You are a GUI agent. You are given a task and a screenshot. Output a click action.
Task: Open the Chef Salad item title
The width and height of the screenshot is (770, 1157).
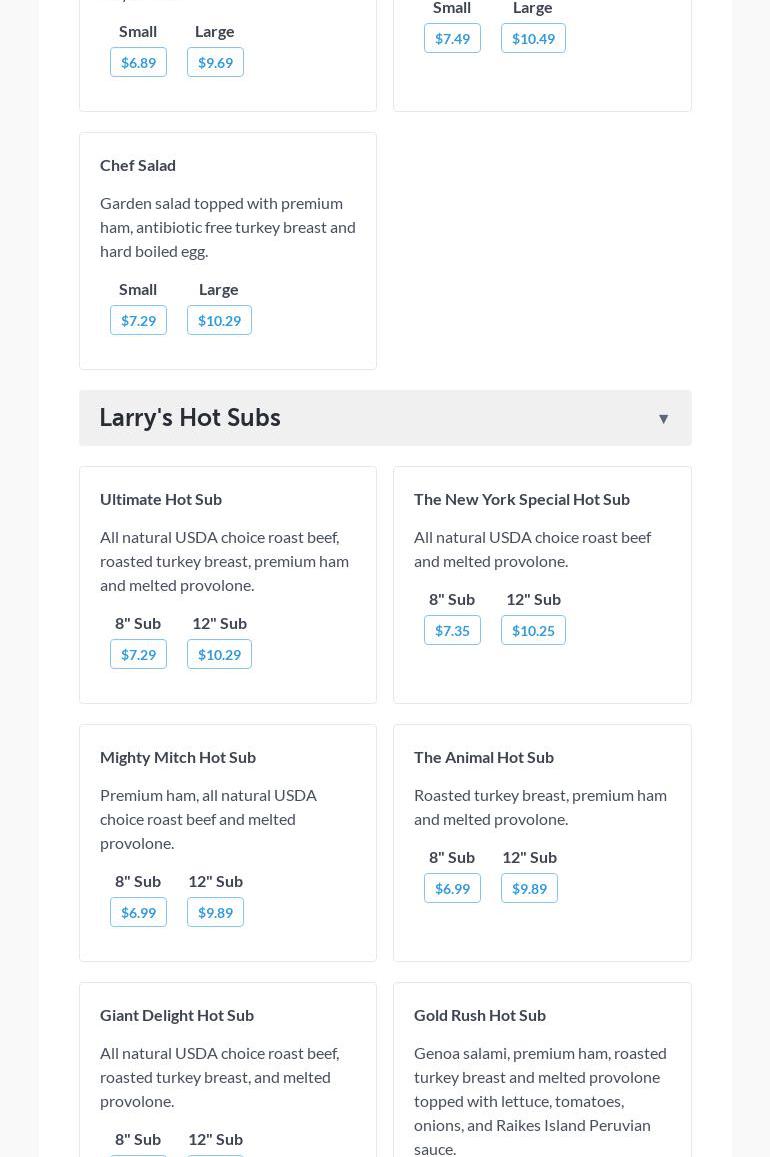point(138,165)
